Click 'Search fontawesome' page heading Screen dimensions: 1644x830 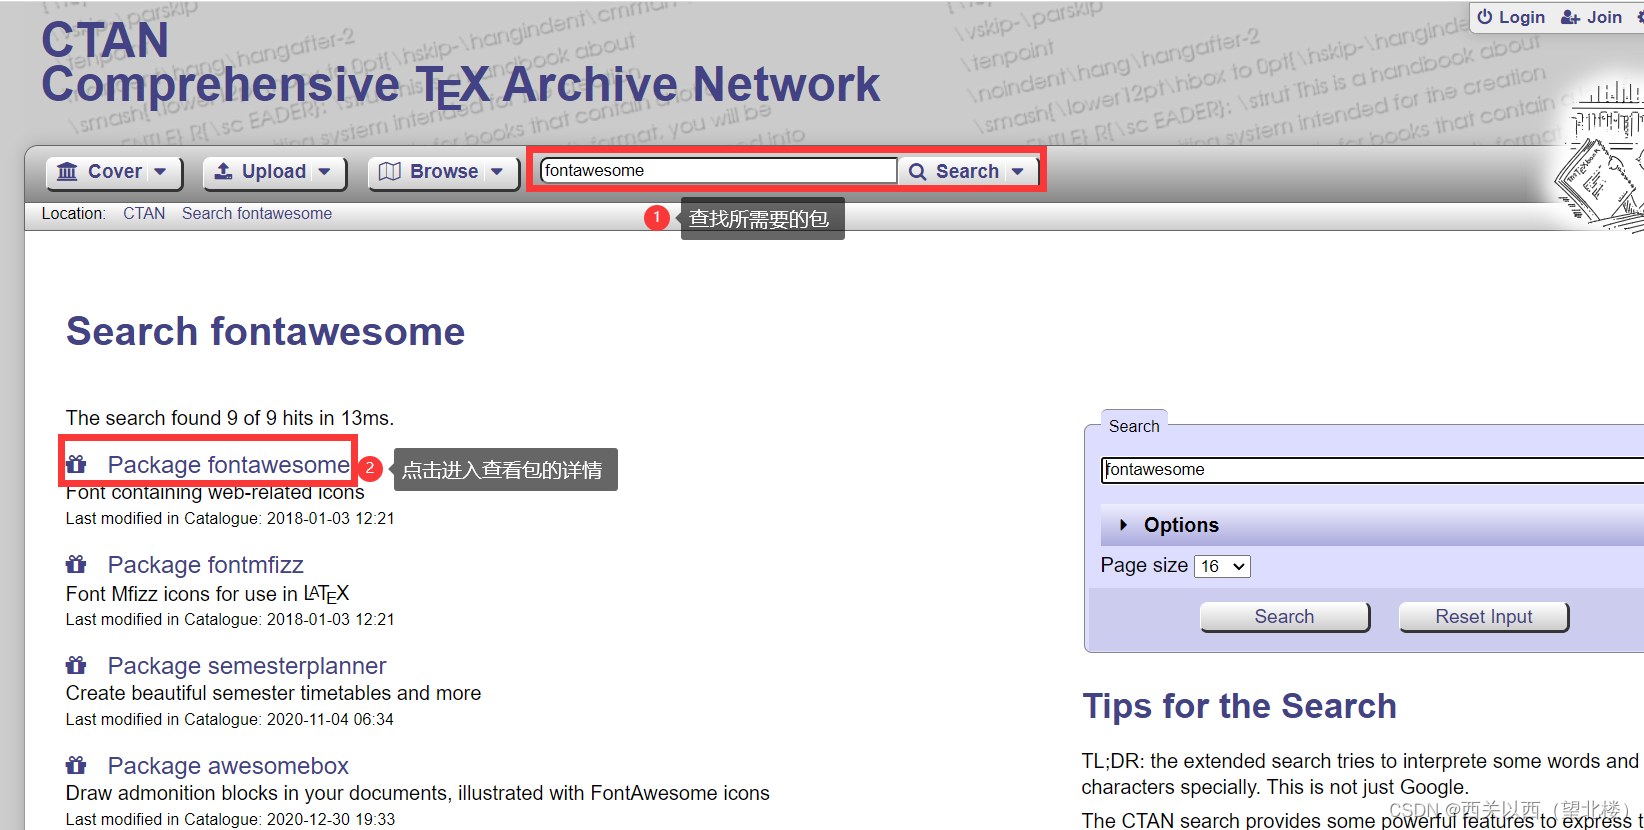point(265,332)
